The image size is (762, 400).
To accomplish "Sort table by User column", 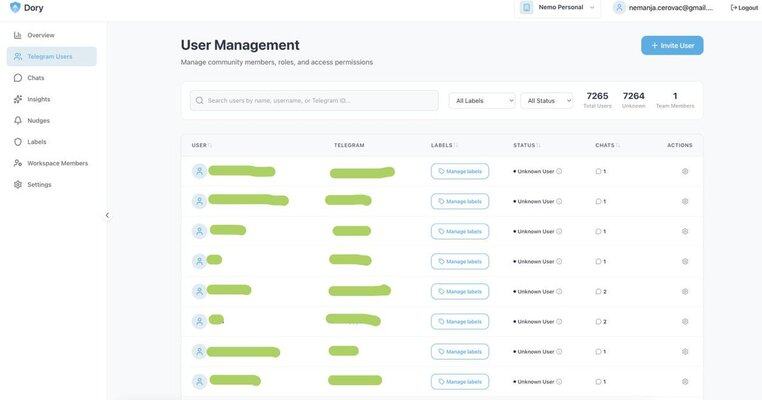I will (x=201, y=145).
